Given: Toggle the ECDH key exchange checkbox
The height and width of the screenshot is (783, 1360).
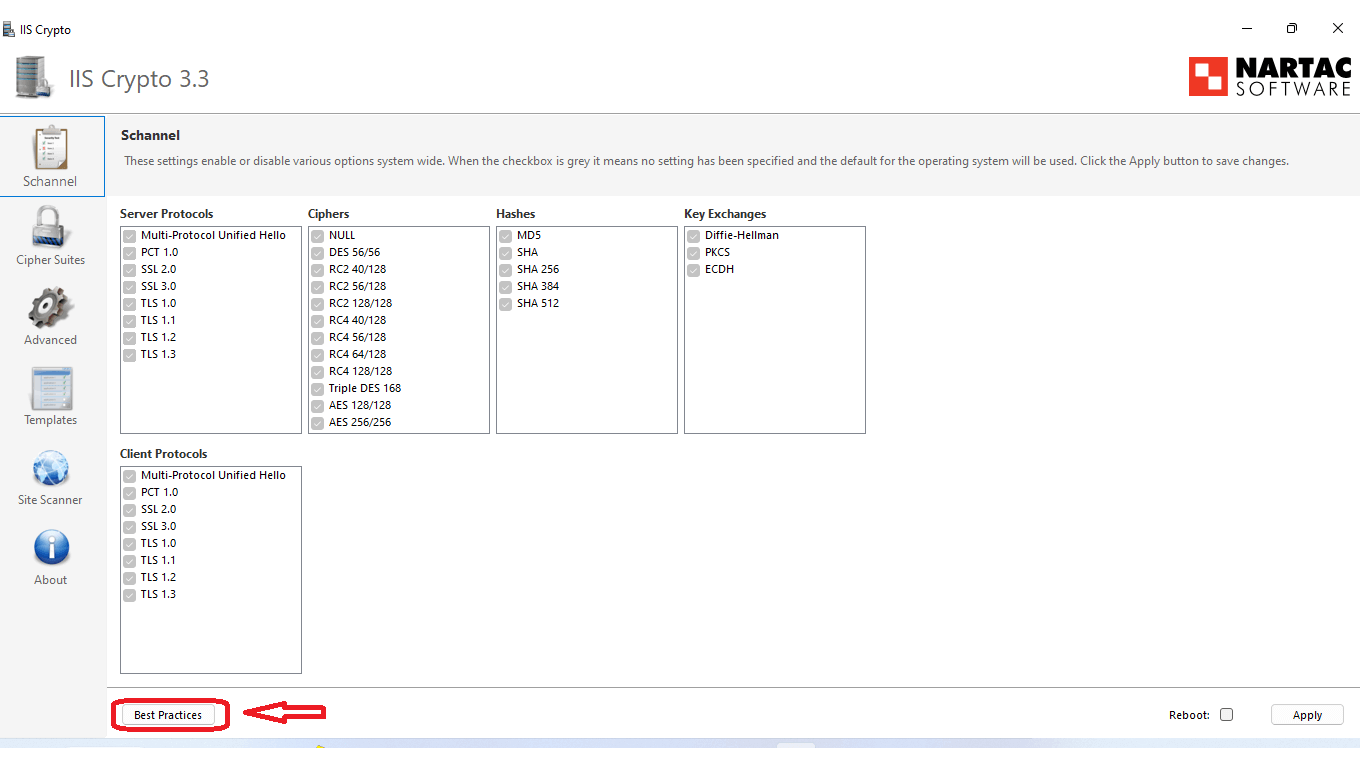Looking at the screenshot, I should (x=693, y=270).
